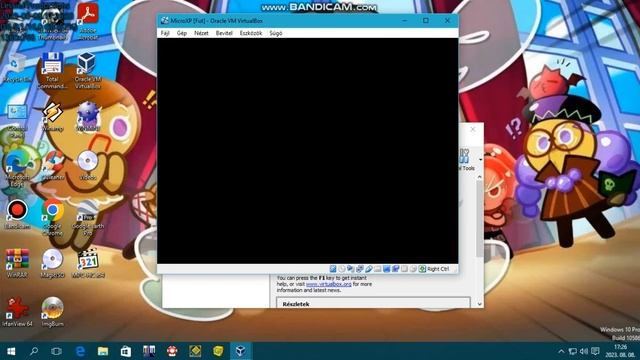
Task: Click the Right Ctrl host key label
Action: pyautogui.click(x=438, y=269)
